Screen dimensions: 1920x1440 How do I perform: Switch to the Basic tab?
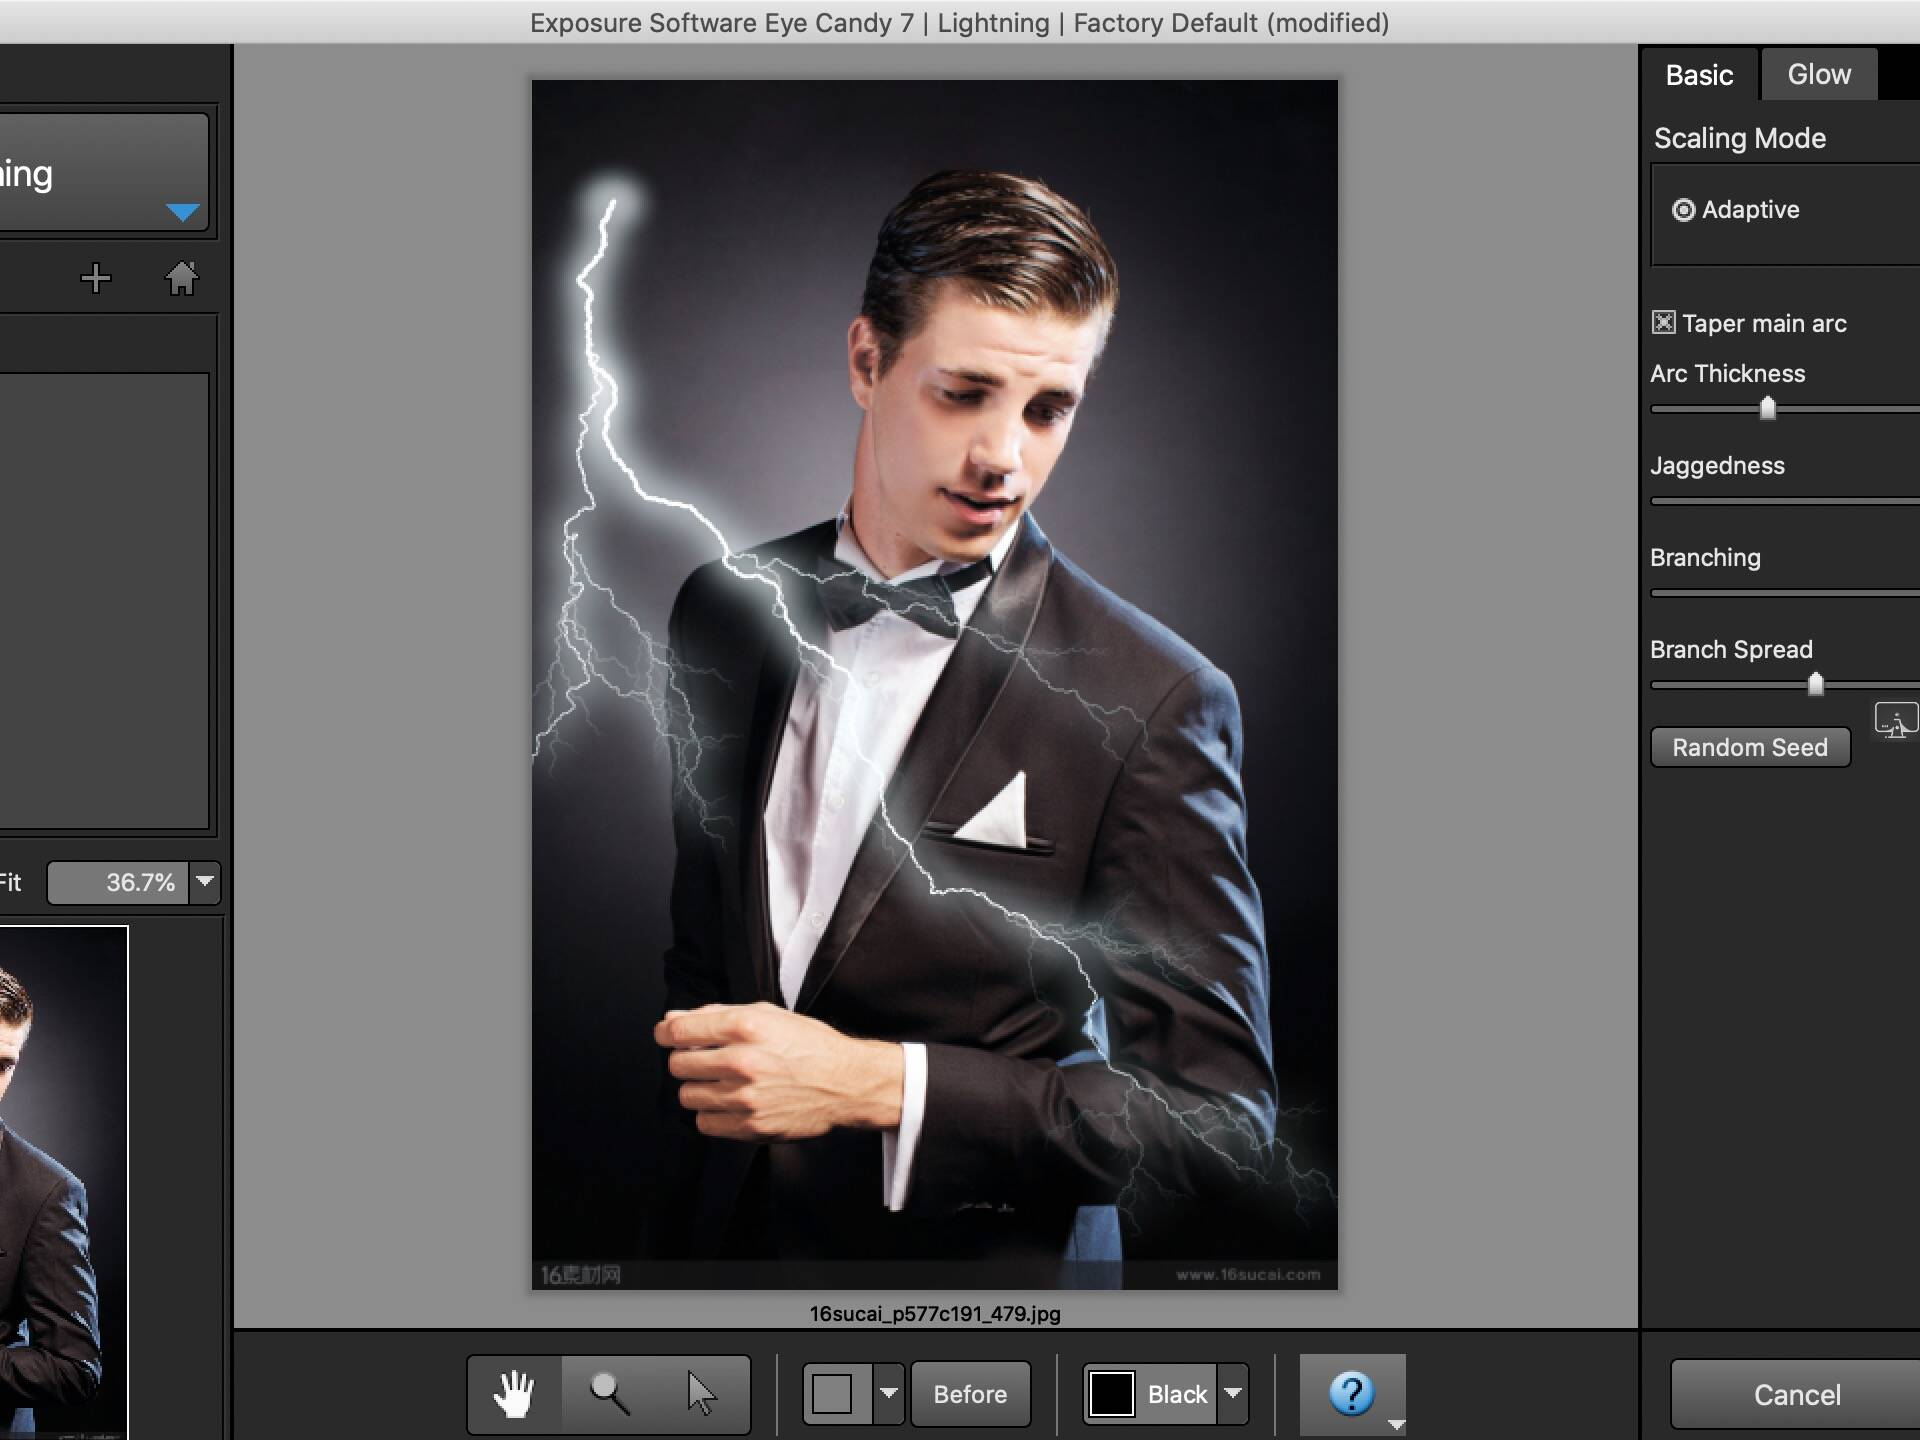pos(1699,75)
